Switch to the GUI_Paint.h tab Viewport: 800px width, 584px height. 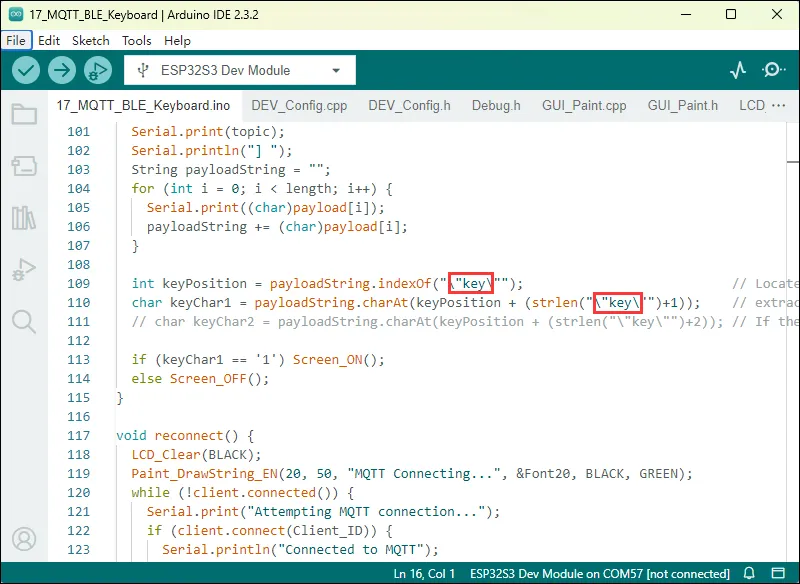click(x=683, y=105)
